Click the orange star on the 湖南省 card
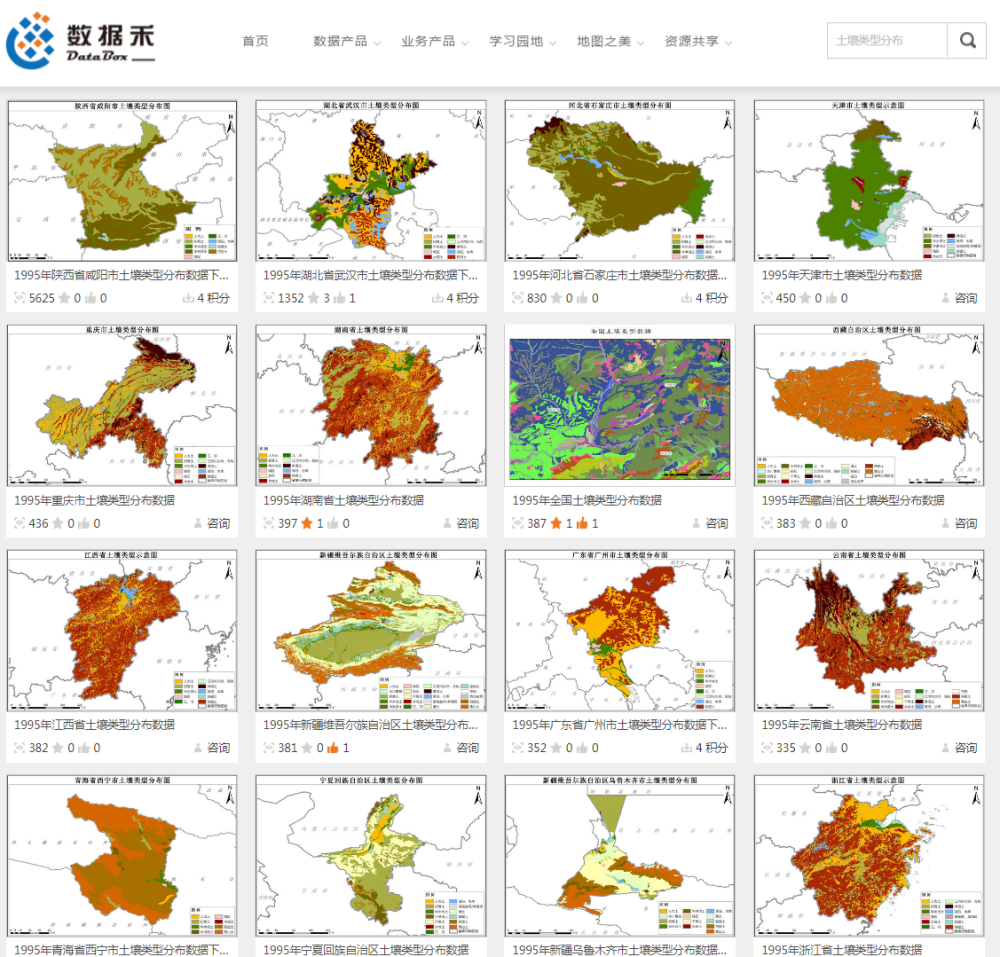This screenshot has width=1000, height=957. coord(307,523)
